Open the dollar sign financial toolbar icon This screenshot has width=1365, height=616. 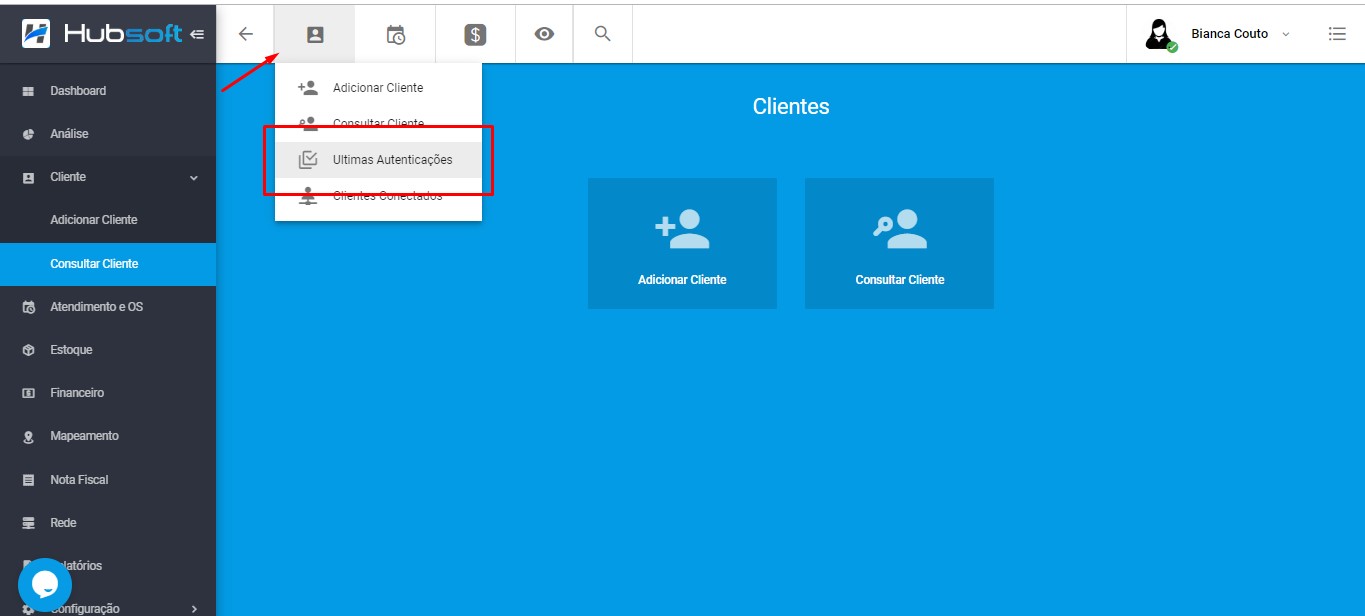[x=475, y=34]
